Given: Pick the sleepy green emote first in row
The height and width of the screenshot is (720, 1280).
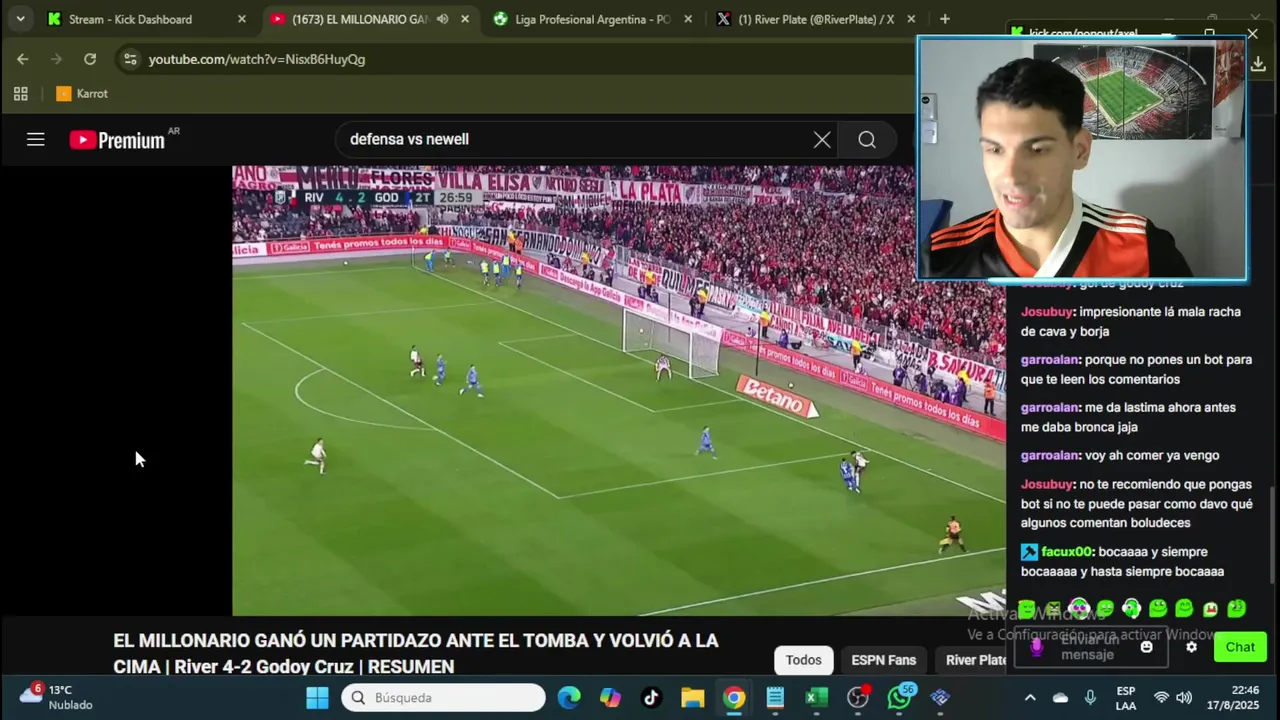Looking at the screenshot, I should (1026, 608).
